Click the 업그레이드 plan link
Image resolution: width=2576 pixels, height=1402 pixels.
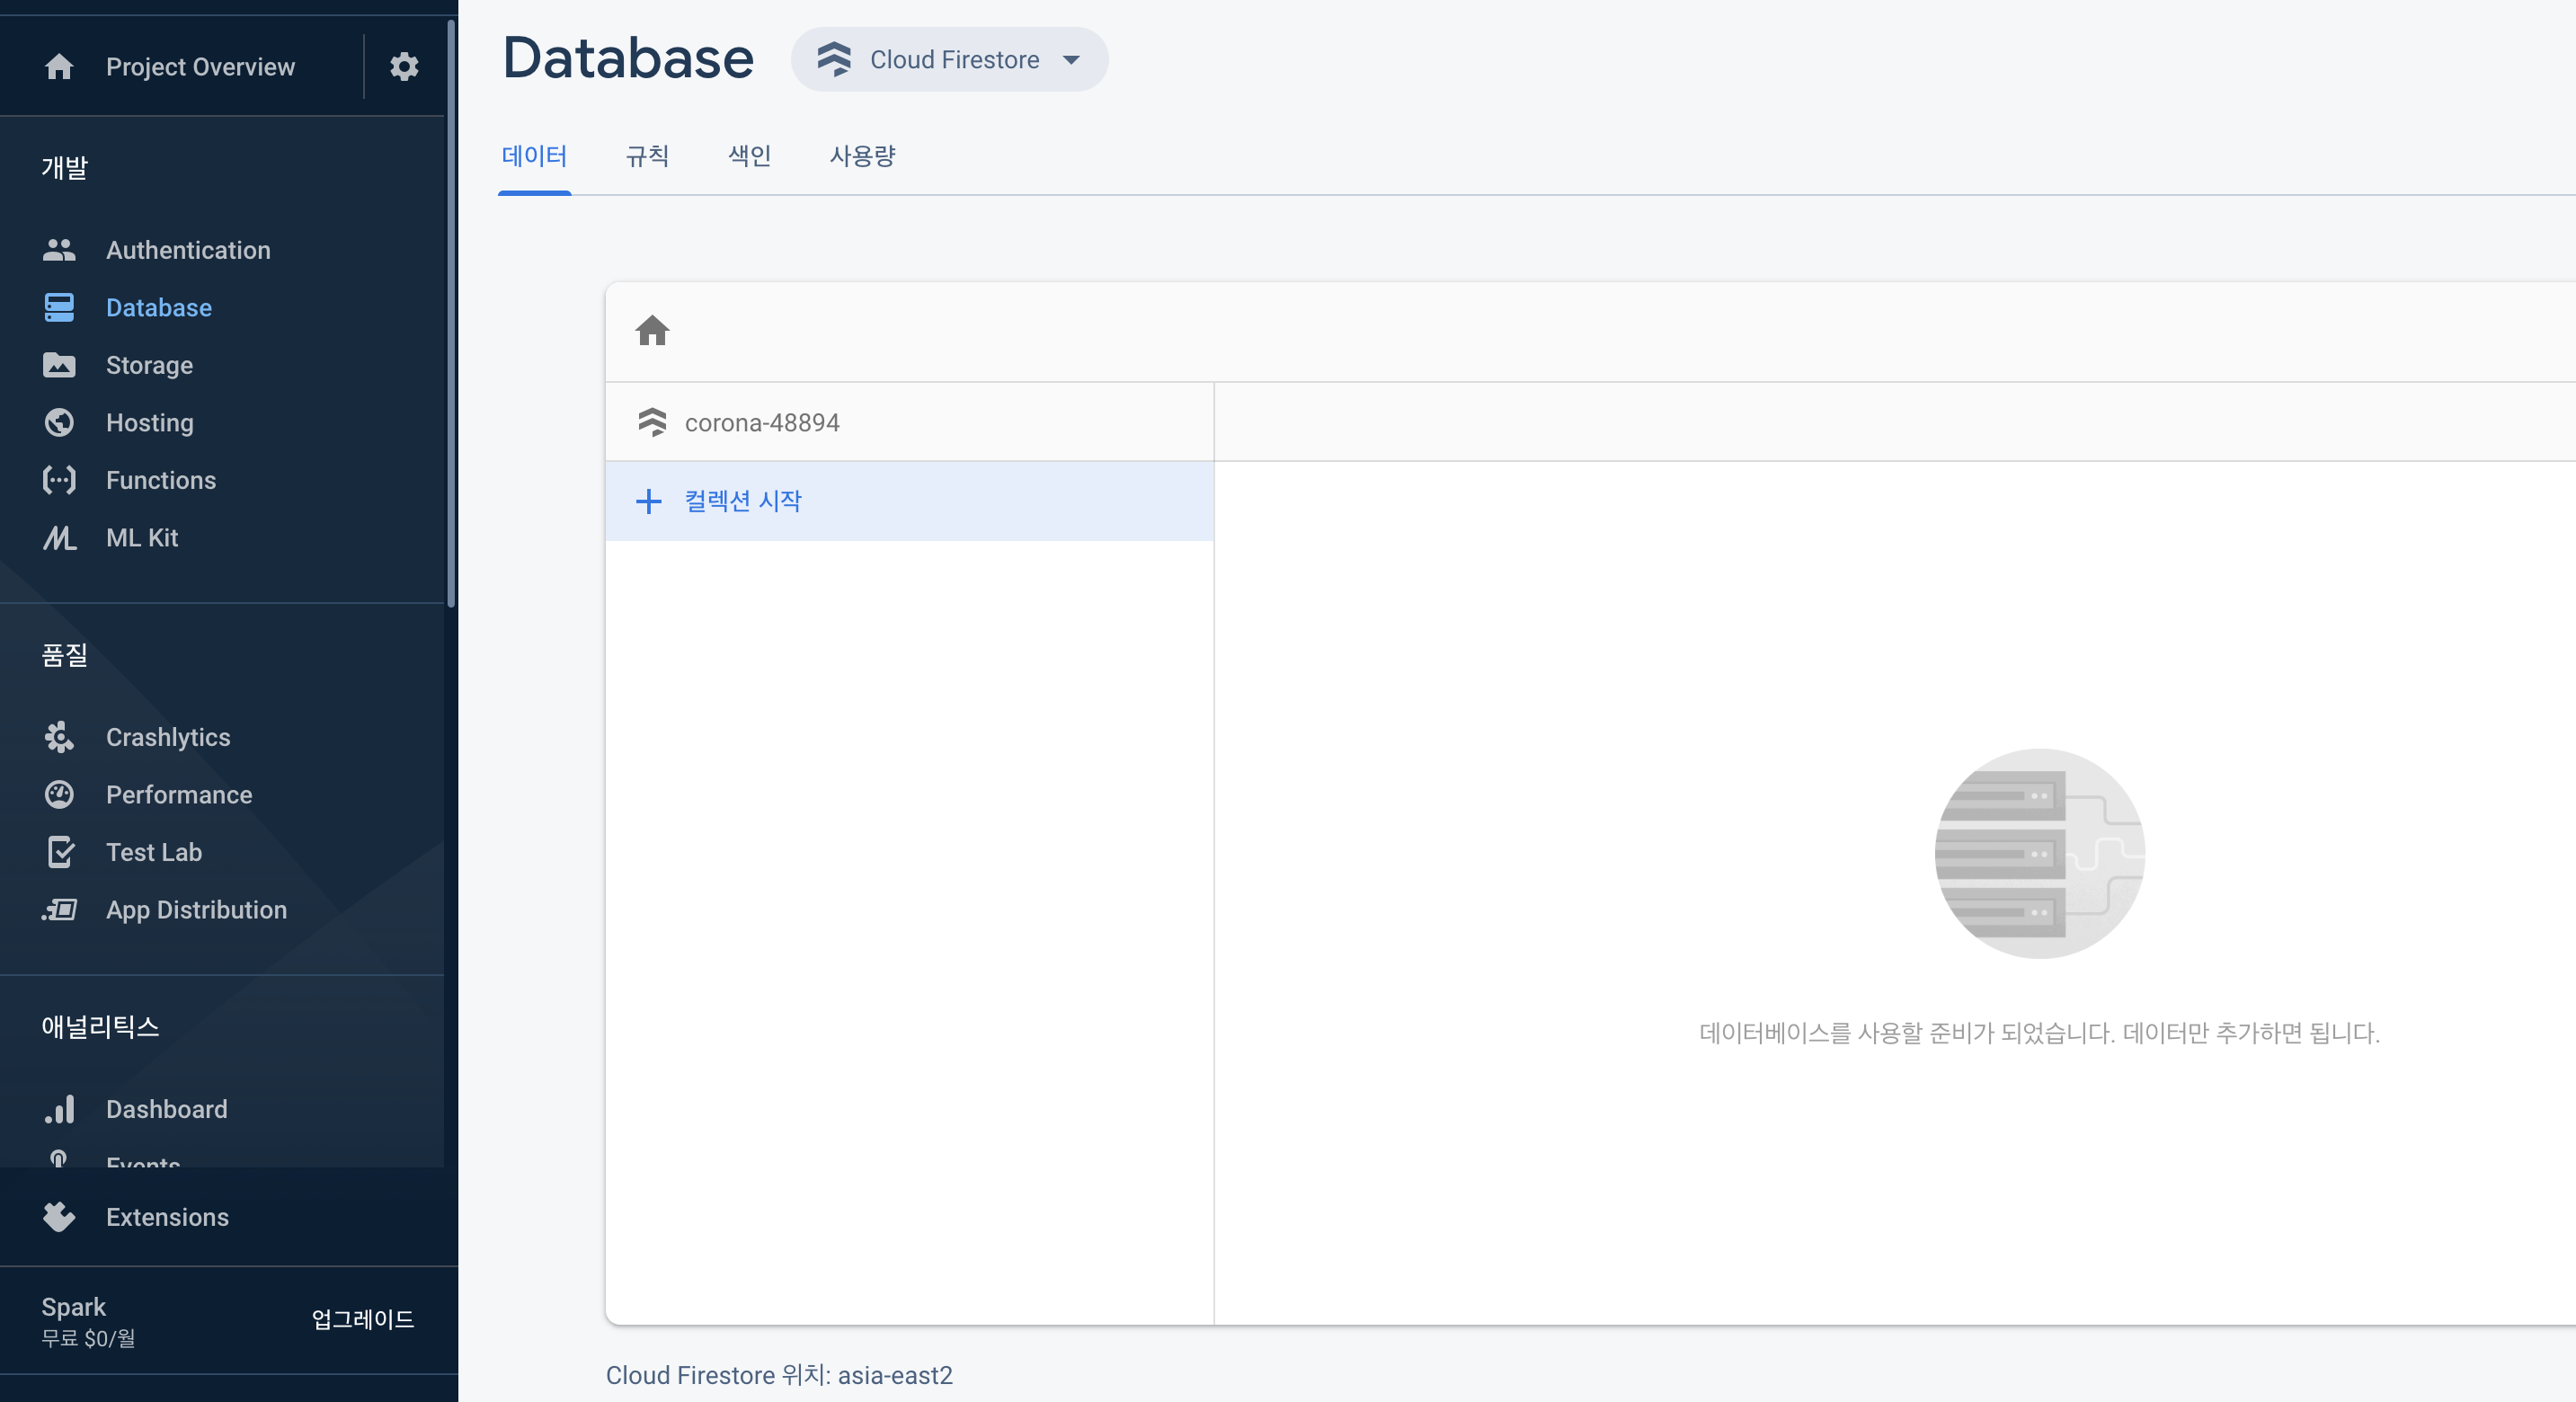[362, 1319]
